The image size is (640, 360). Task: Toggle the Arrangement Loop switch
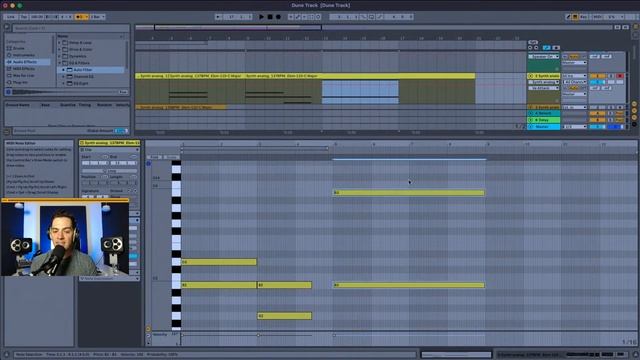point(371,17)
